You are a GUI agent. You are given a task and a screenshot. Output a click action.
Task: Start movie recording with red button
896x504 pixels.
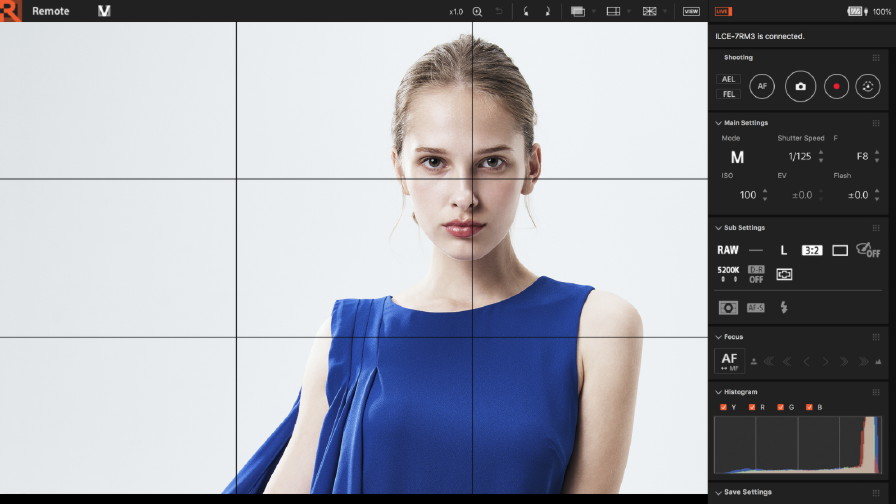(x=836, y=86)
